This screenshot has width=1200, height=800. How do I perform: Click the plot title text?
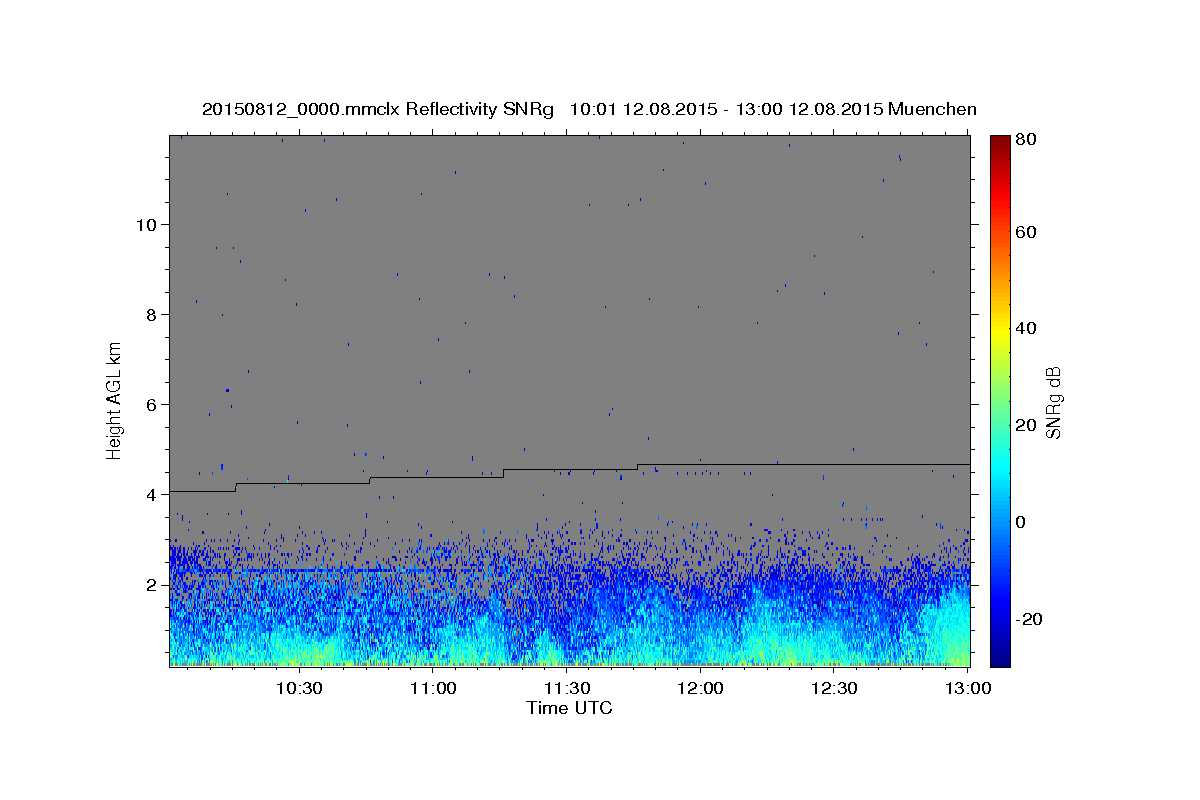[x=589, y=109]
